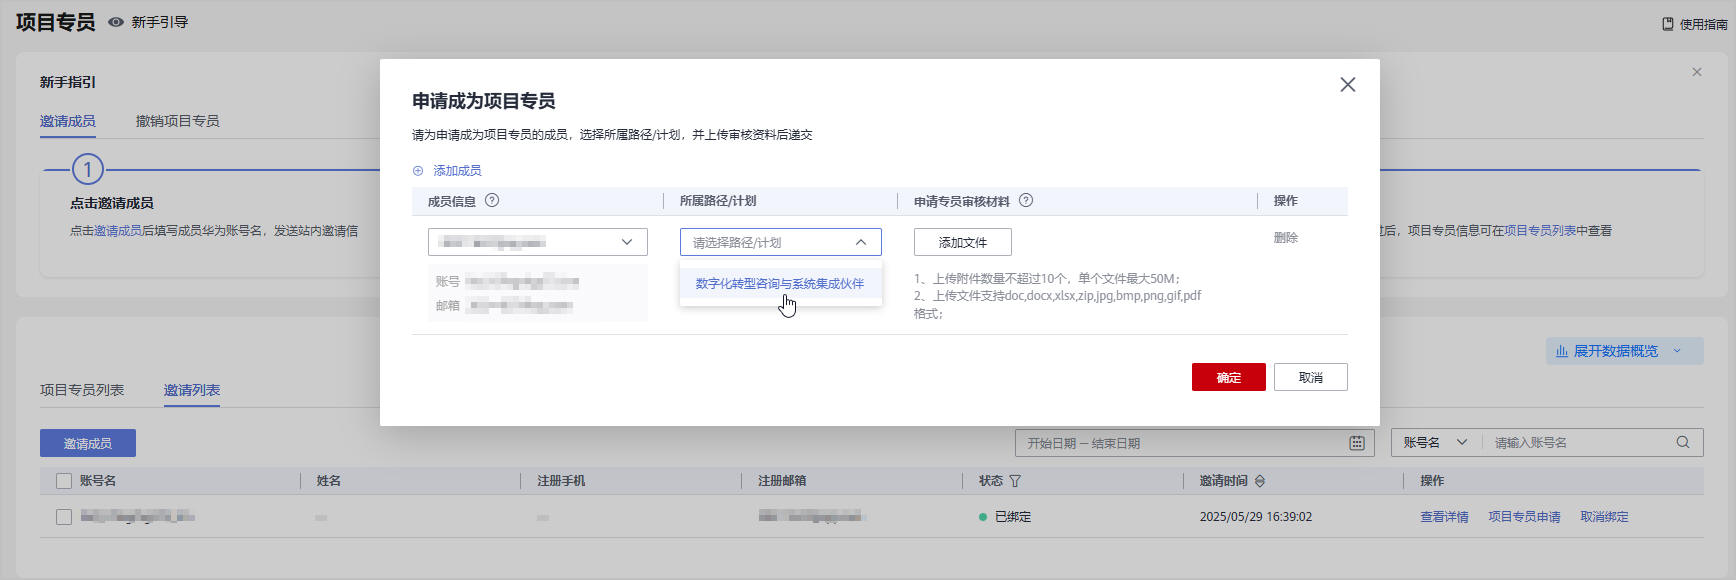Image resolution: width=1736 pixels, height=580 pixels.
Task: Close the 申请成为项目专员 dialog
Action: pyautogui.click(x=1347, y=85)
